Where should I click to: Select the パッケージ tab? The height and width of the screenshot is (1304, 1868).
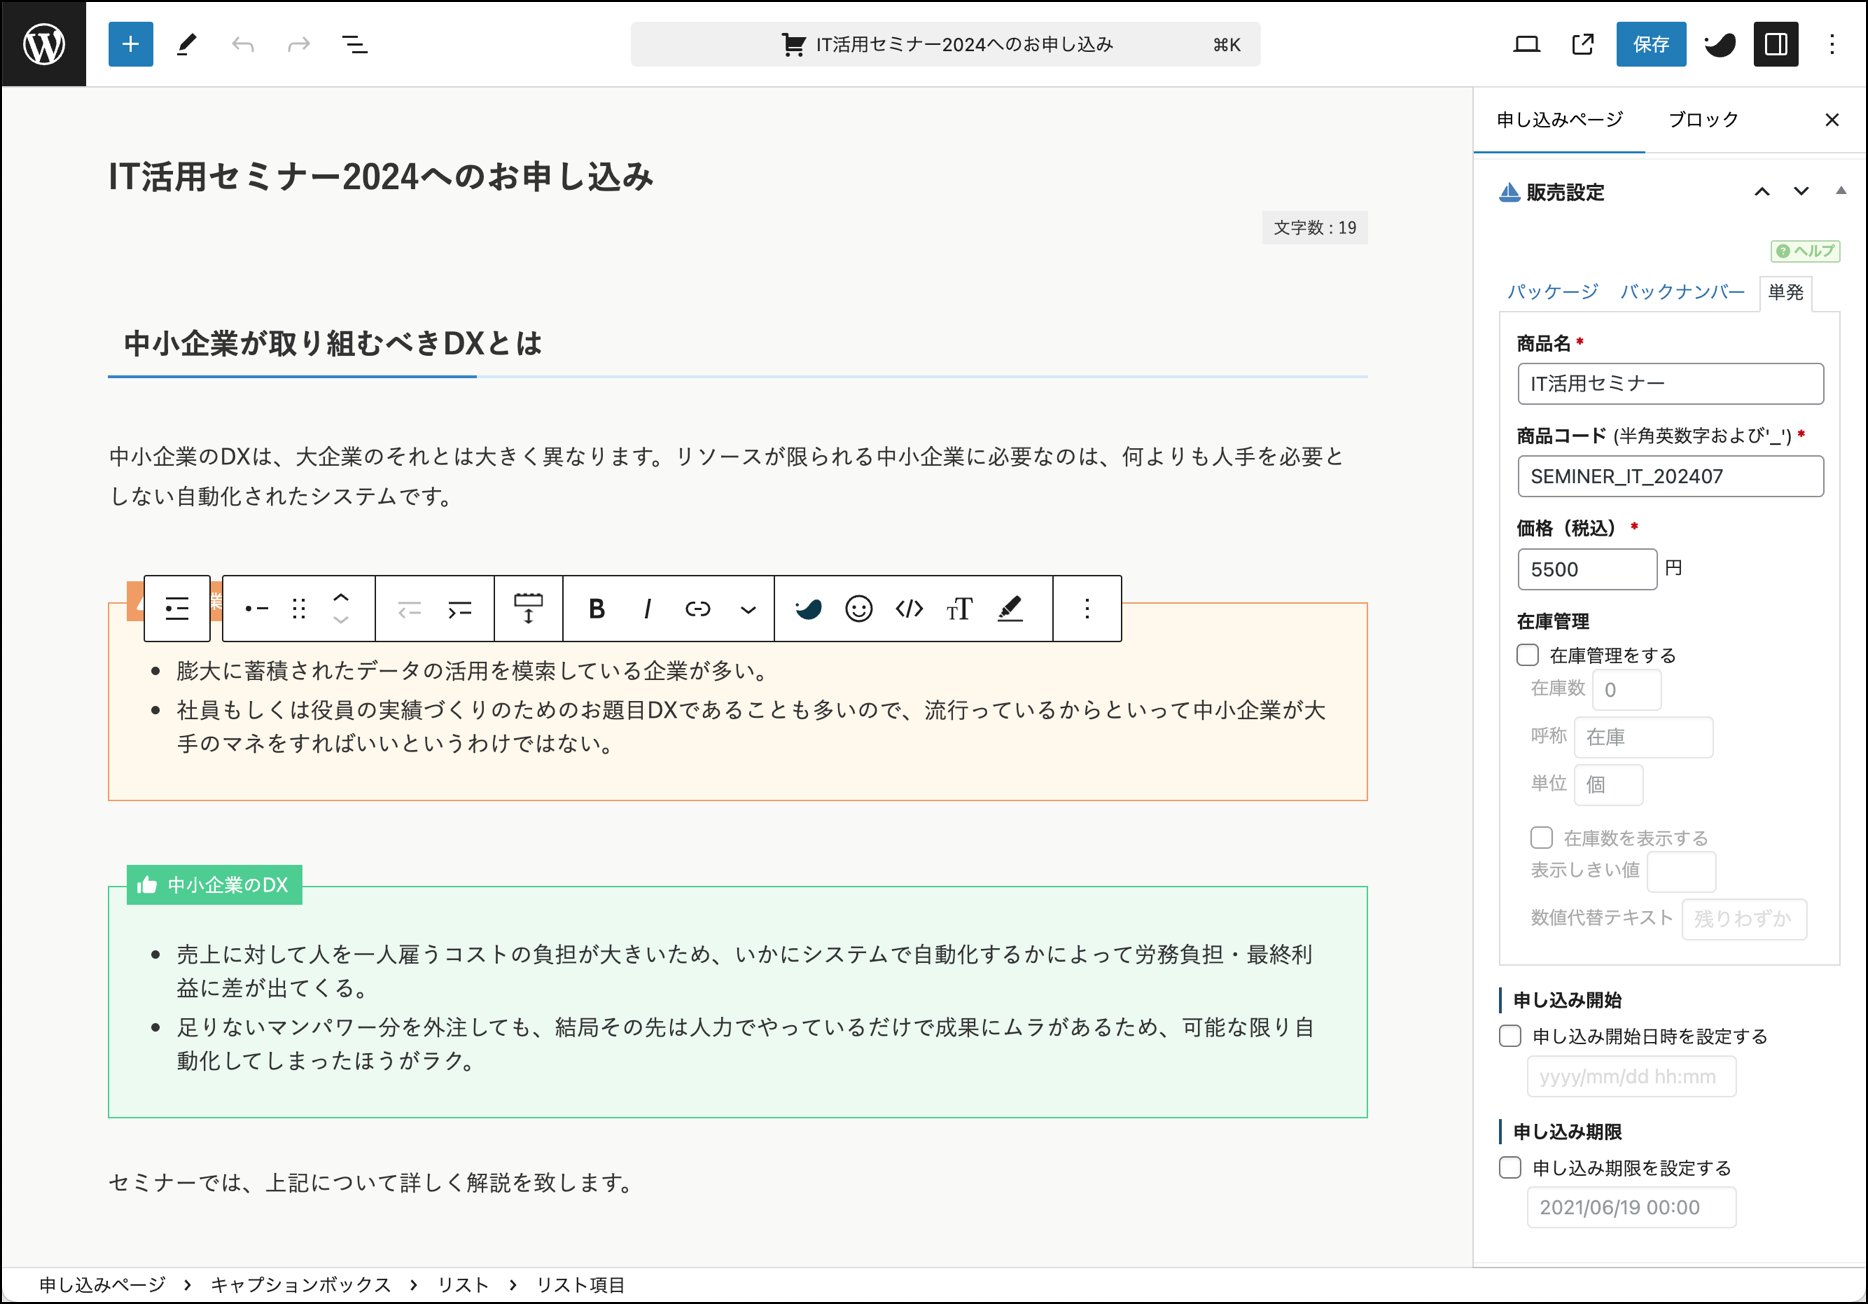[1552, 292]
